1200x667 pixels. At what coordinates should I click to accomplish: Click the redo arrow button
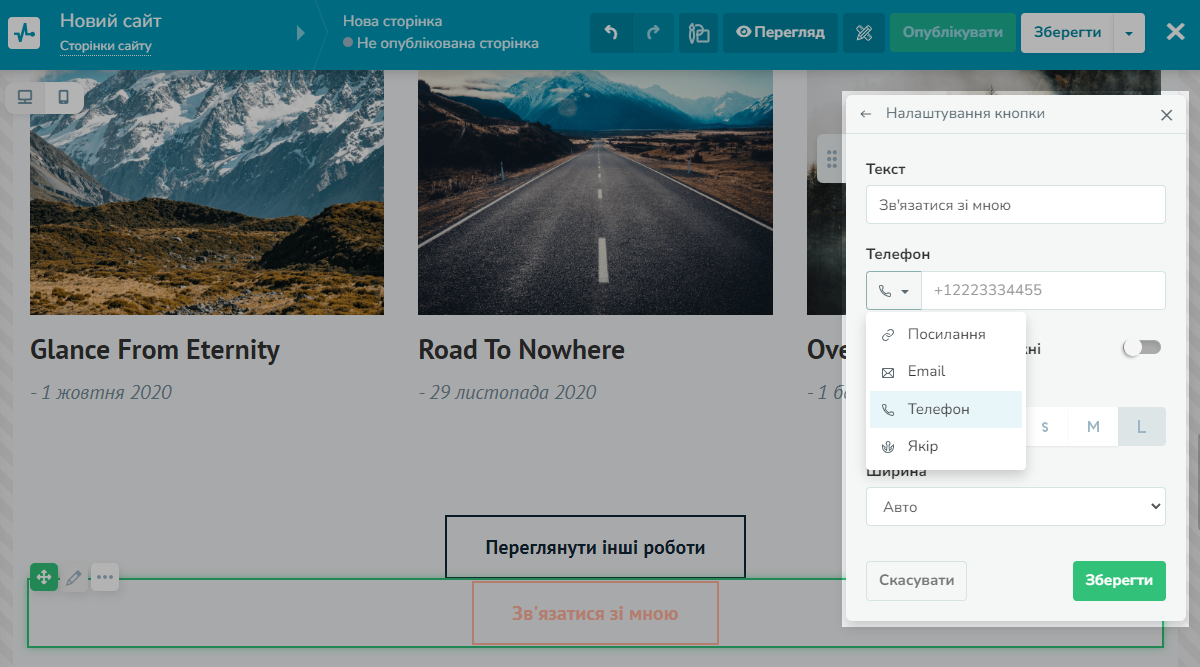coord(654,32)
